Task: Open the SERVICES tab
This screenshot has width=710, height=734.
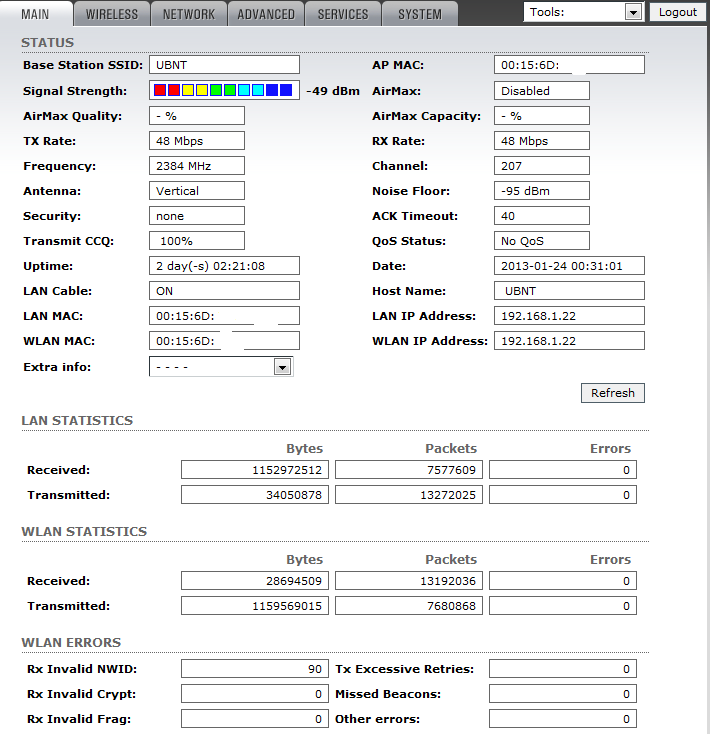Action: click(x=343, y=14)
